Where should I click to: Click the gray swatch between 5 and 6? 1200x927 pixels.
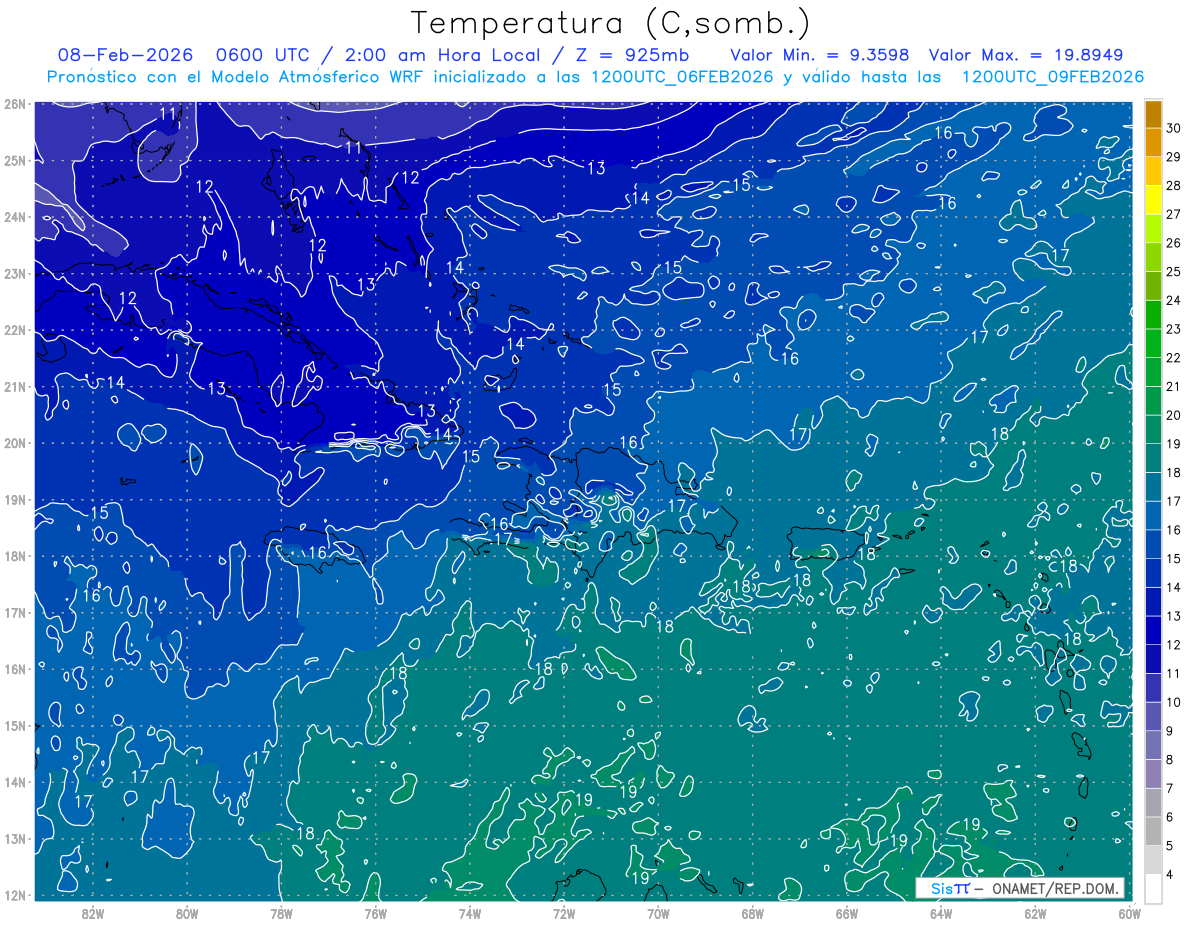(1153, 831)
